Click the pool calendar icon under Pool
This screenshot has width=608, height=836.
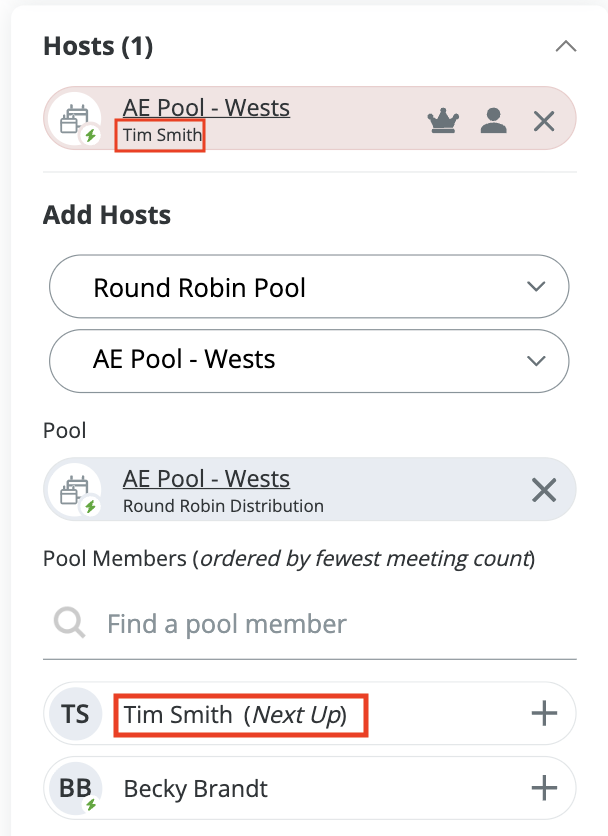tap(75, 491)
